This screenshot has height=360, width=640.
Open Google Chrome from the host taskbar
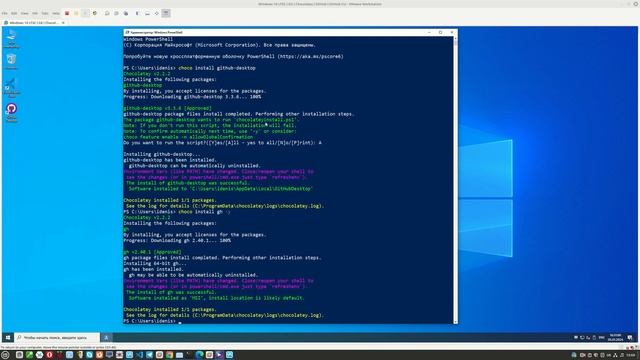coord(169,355)
